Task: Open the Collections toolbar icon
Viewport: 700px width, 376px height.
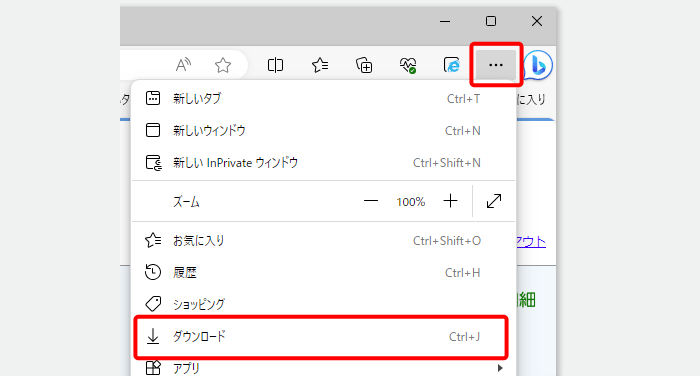Action: [364, 65]
